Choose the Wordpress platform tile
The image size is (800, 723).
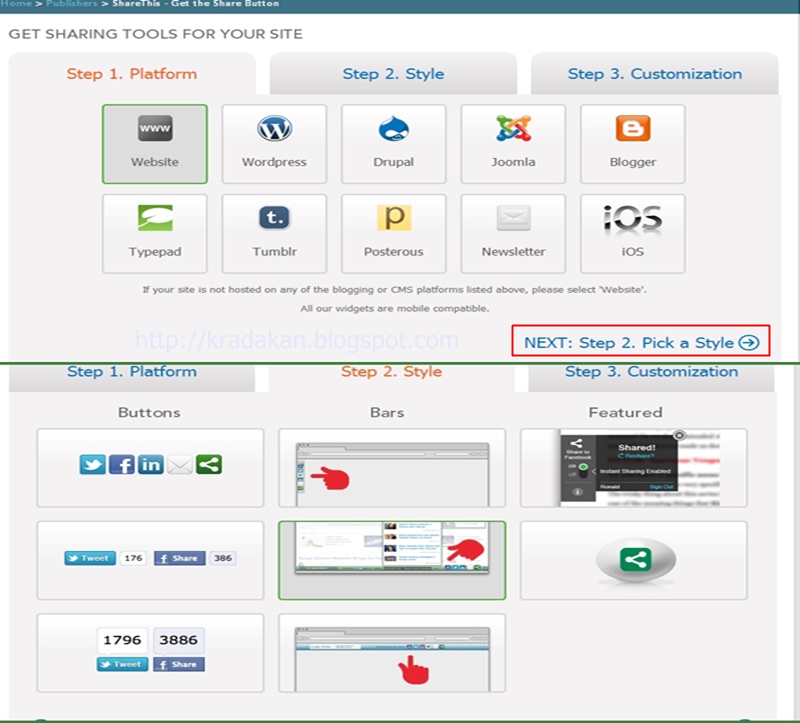274,144
